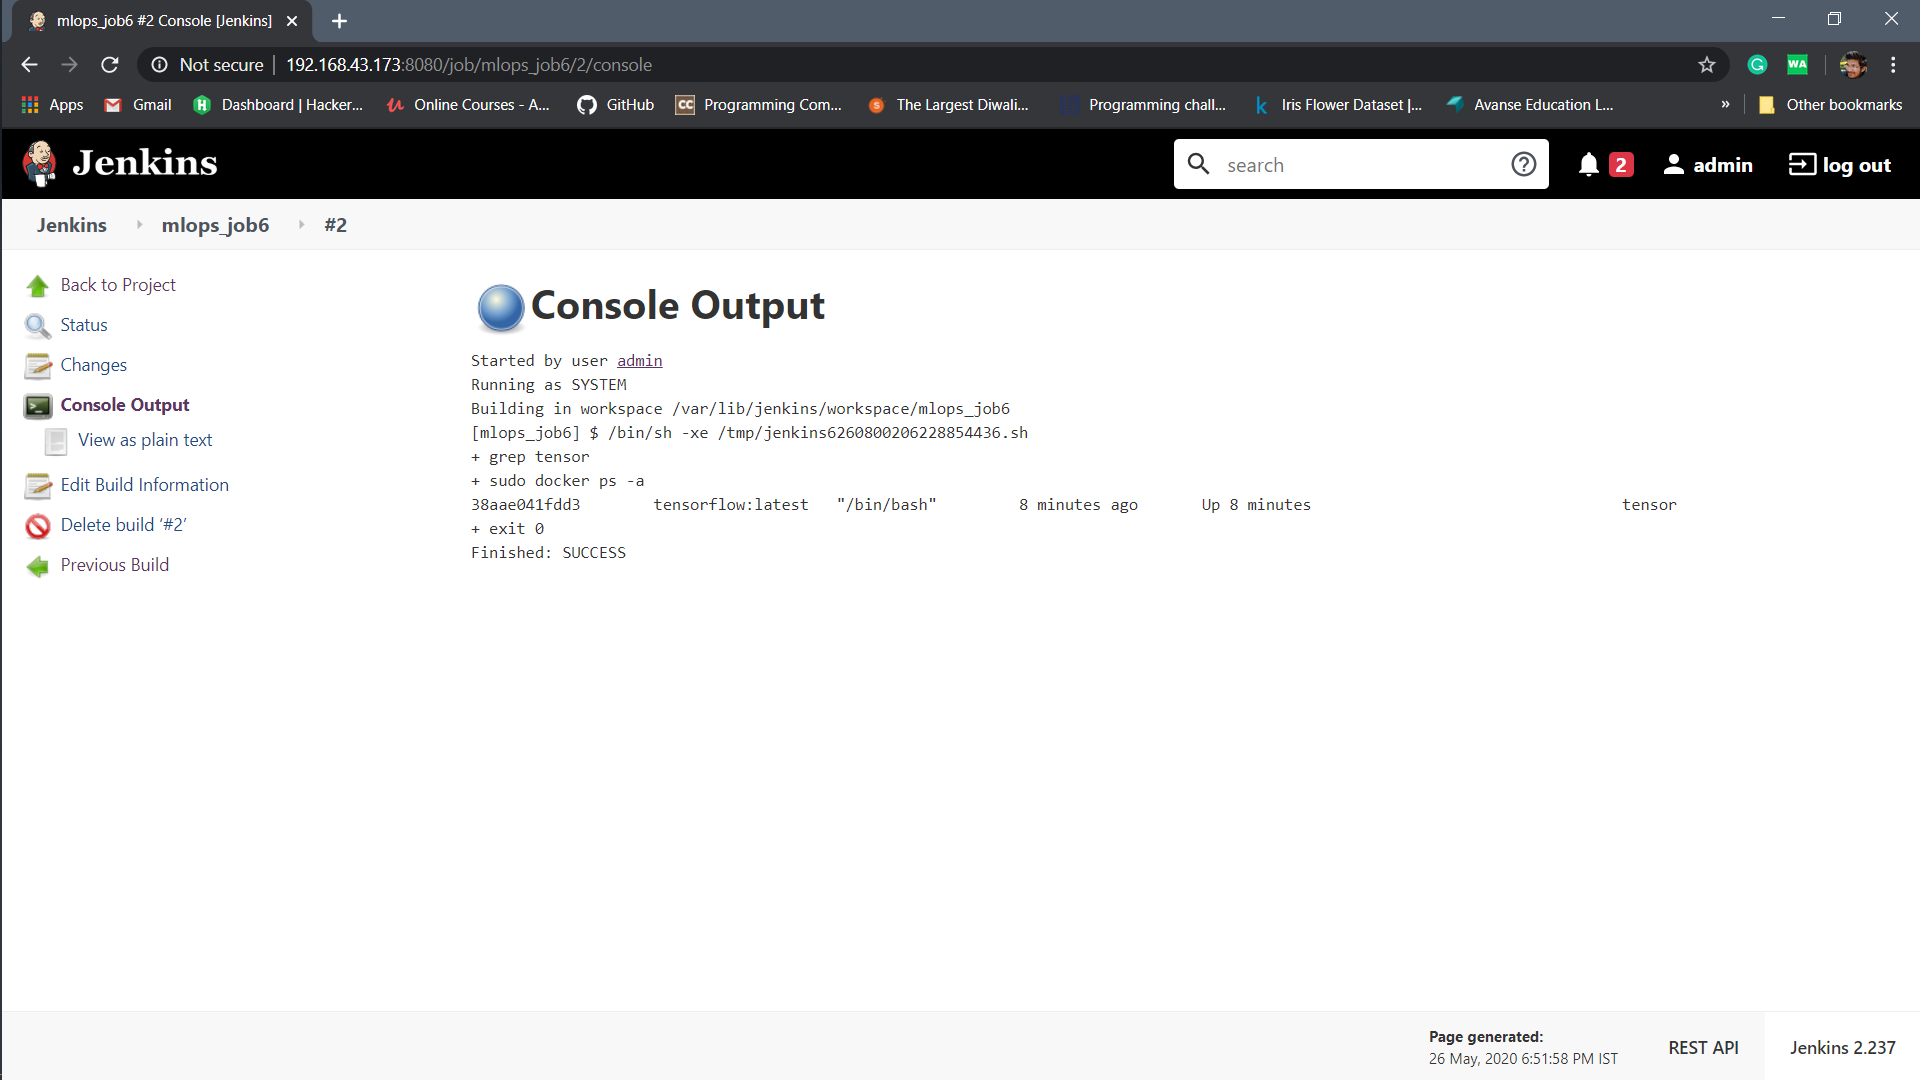The width and height of the screenshot is (1920, 1080).
Task: Click the log out button
Action: (1840, 165)
